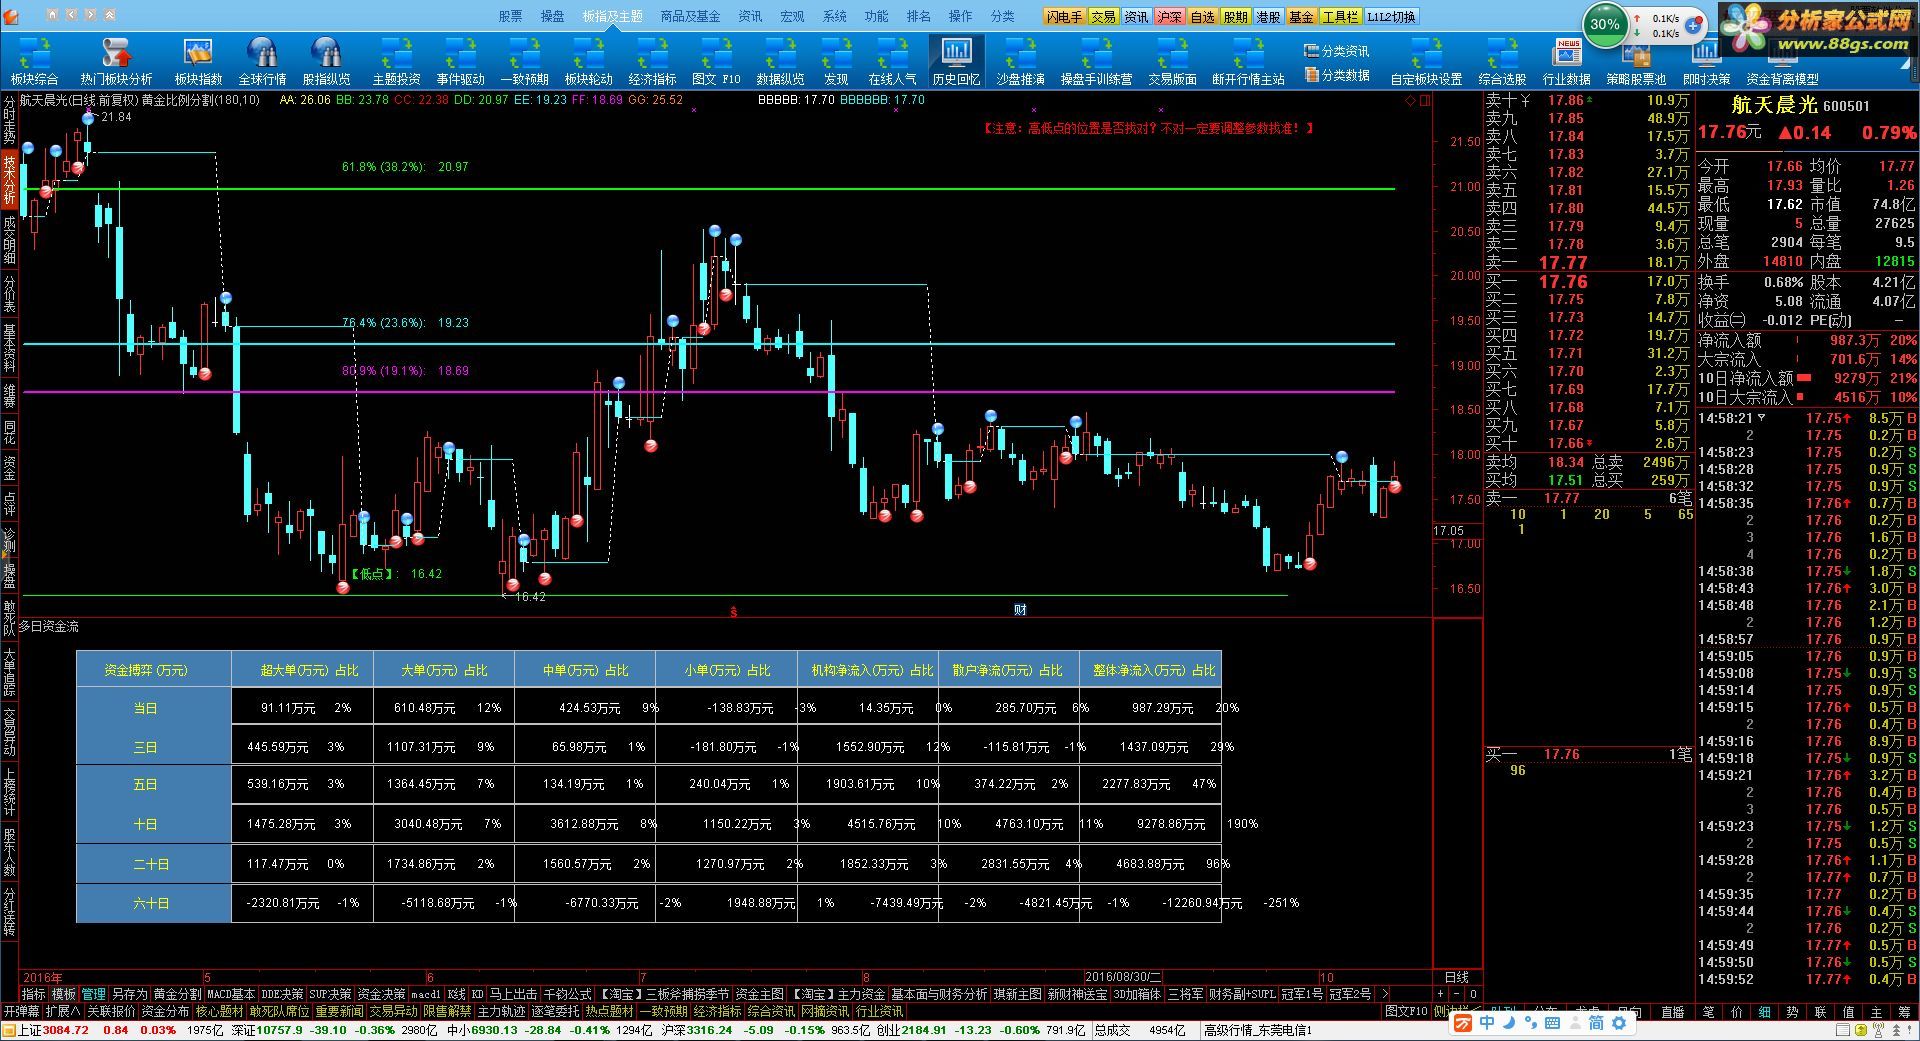Image resolution: width=1920 pixels, height=1041 pixels.
Task: Click the 沪深 shortcut button
Action: [1169, 17]
